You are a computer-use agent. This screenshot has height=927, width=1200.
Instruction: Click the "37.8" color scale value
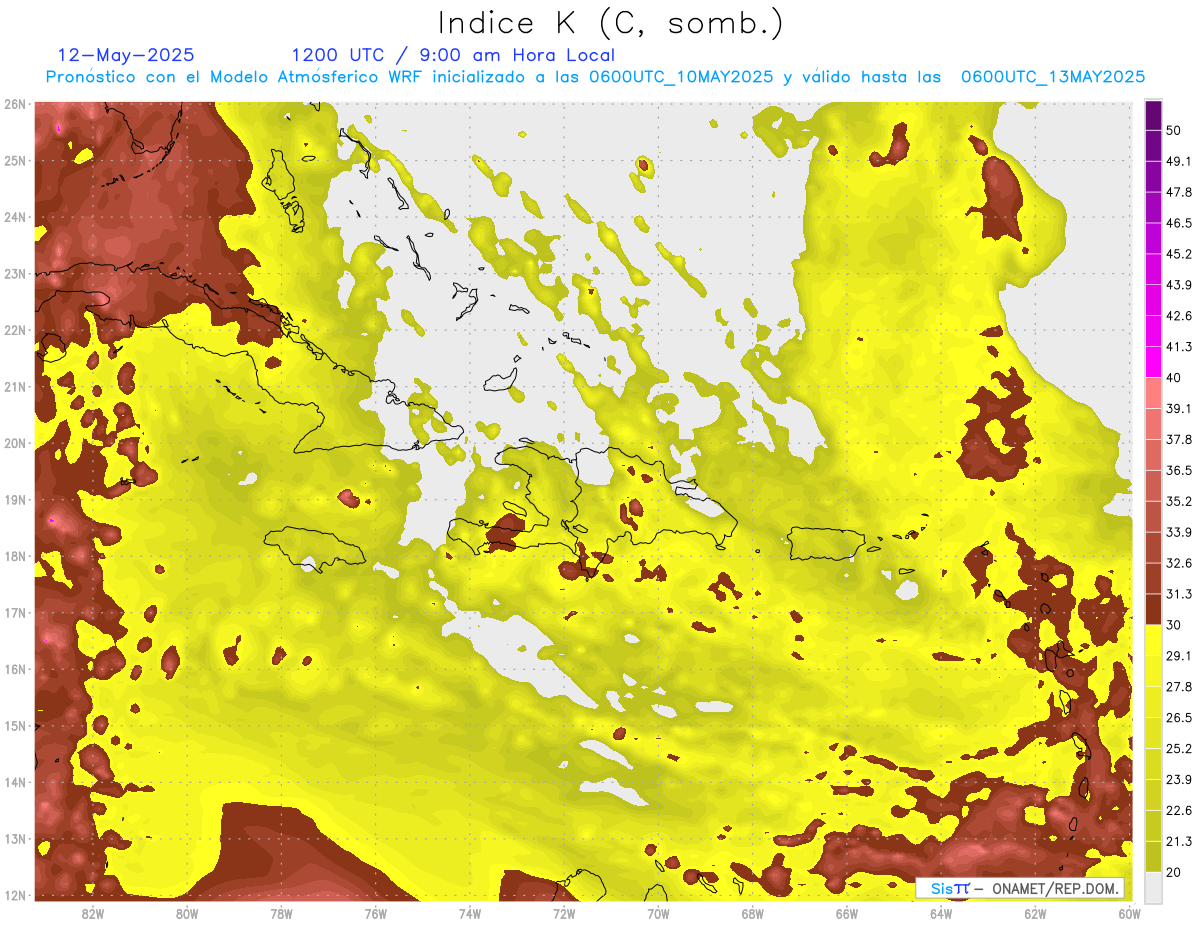(x=1178, y=439)
